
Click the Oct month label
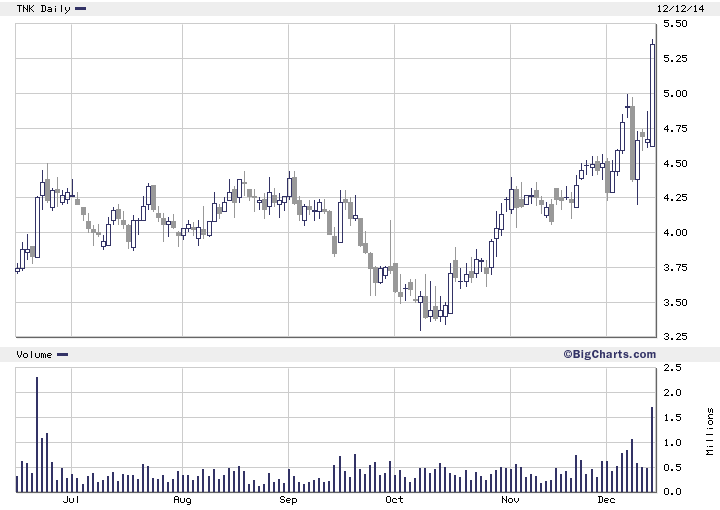(x=394, y=499)
